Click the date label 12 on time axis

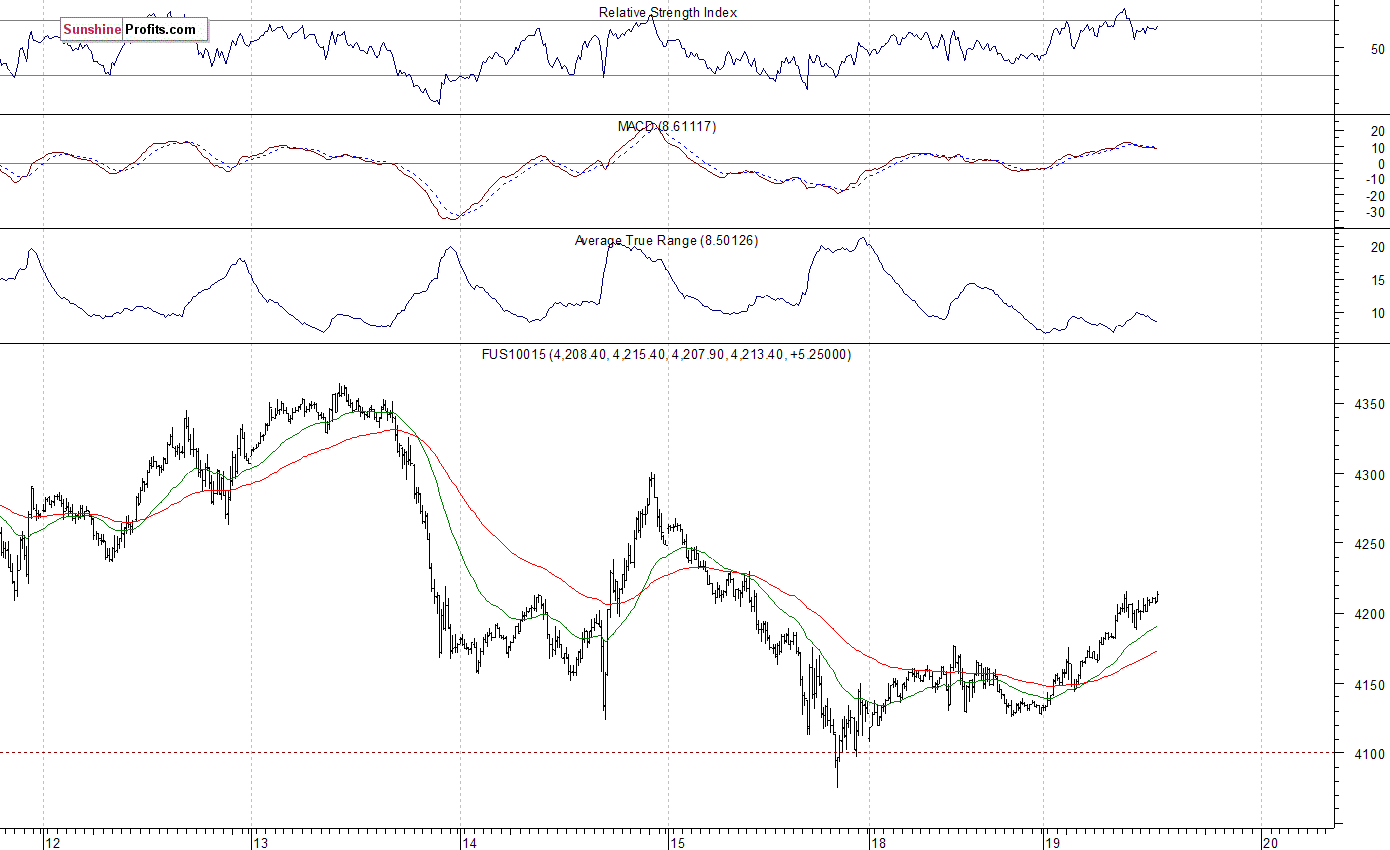(53, 842)
